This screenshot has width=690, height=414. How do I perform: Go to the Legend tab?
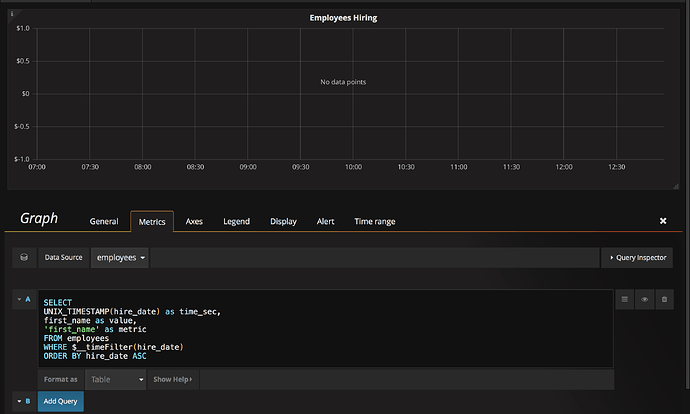236,221
